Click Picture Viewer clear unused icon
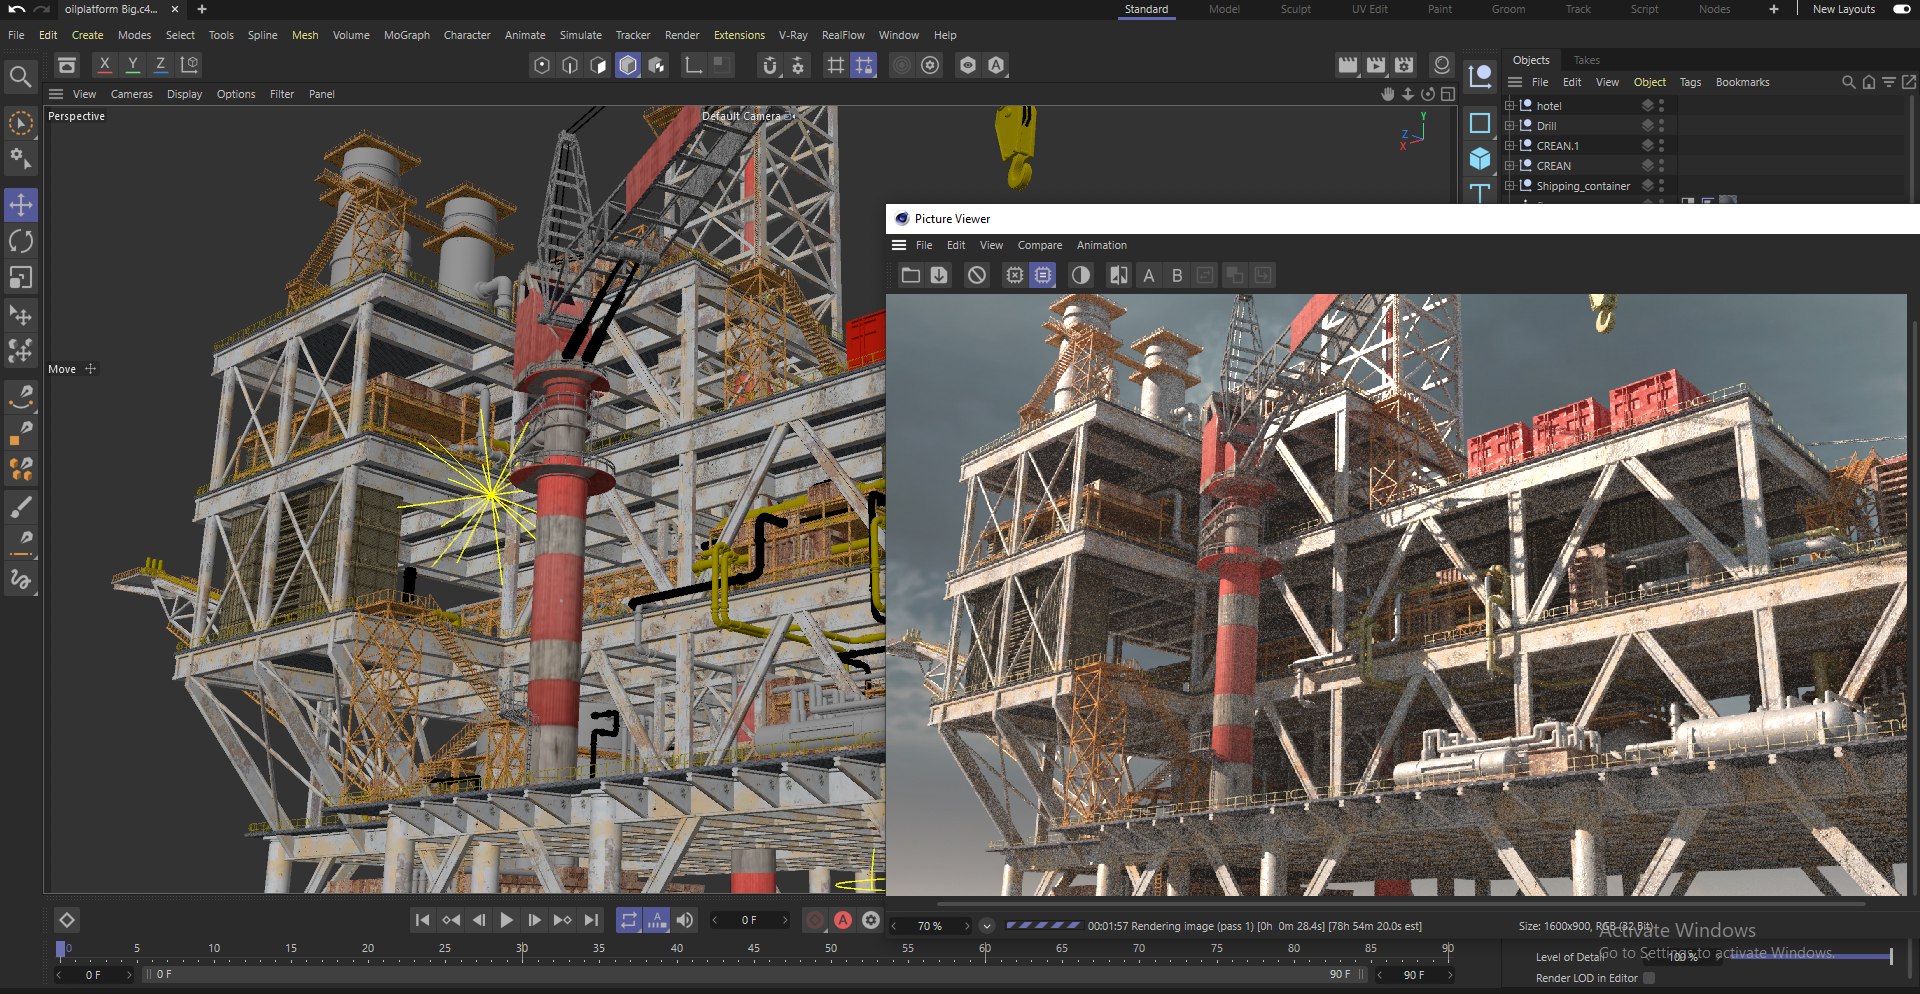This screenshot has width=1920, height=994. [x=1015, y=275]
